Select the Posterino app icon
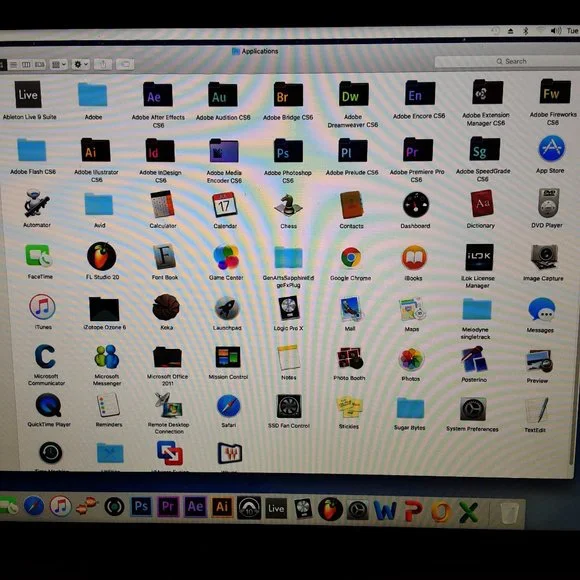 [474, 359]
